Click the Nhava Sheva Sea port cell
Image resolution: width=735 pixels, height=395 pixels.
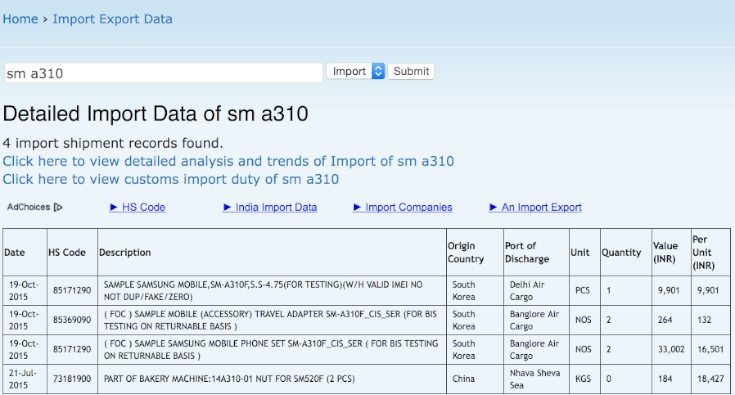point(536,379)
